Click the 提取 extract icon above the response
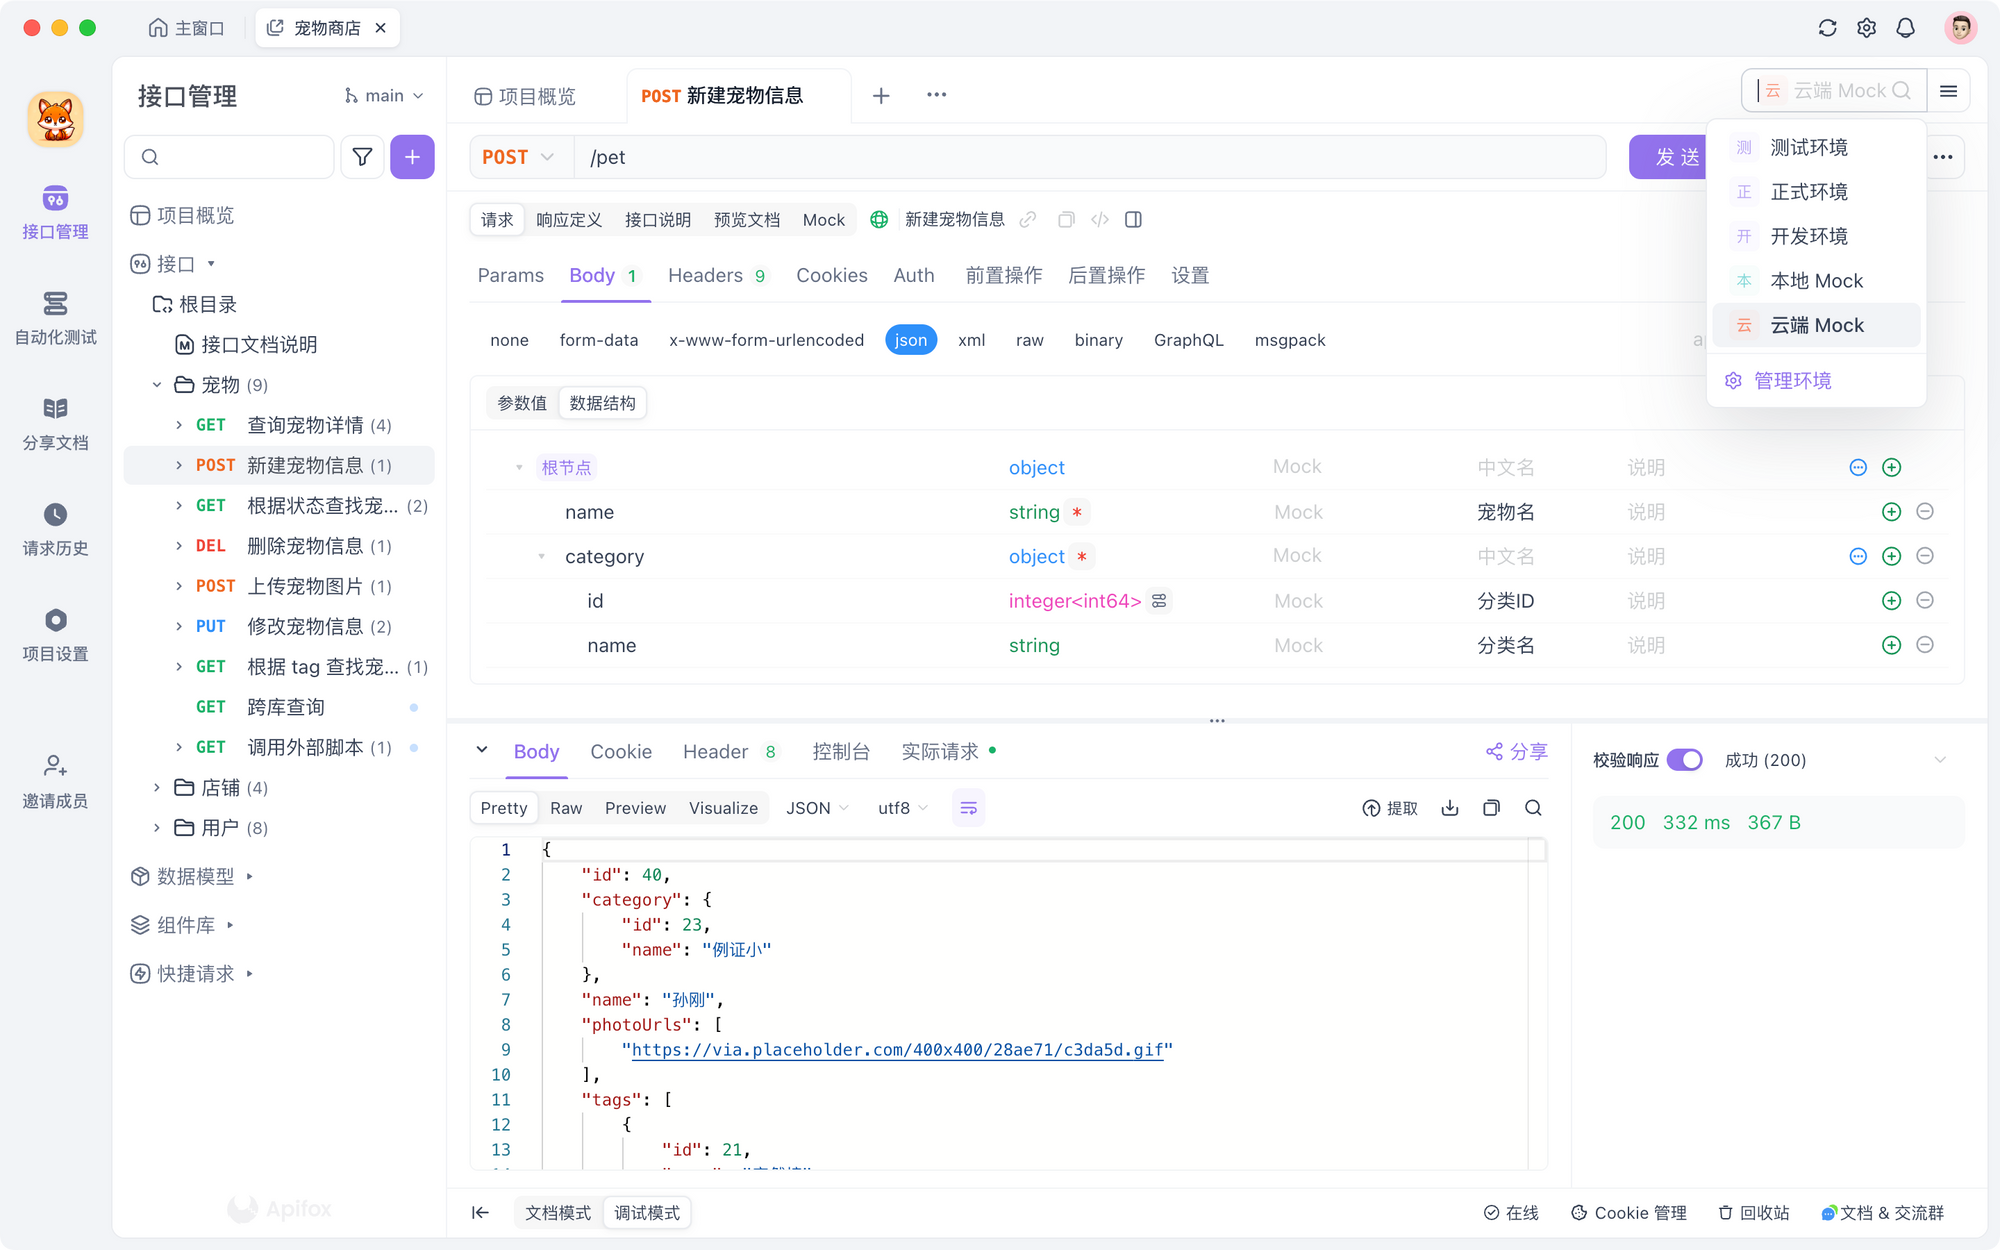Image resolution: width=2000 pixels, height=1250 pixels. click(1390, 807)
